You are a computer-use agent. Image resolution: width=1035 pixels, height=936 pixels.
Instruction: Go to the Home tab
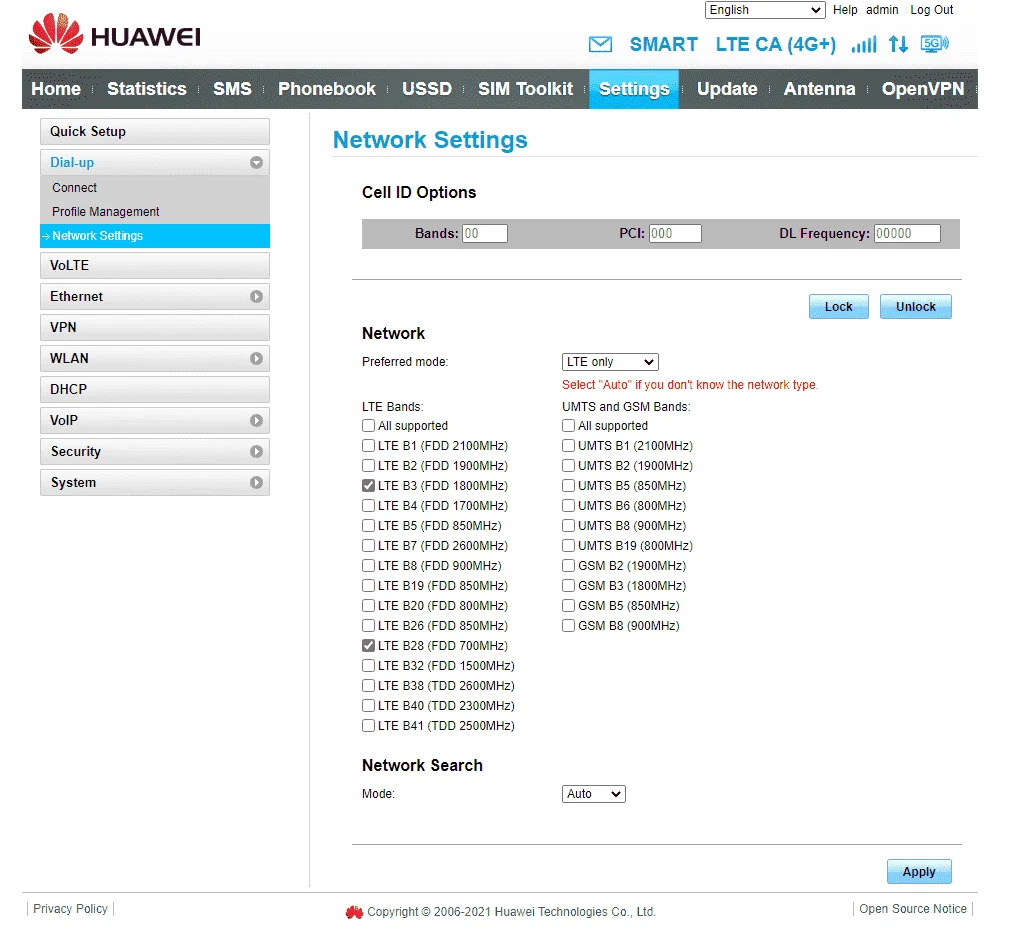coord(56,89)
